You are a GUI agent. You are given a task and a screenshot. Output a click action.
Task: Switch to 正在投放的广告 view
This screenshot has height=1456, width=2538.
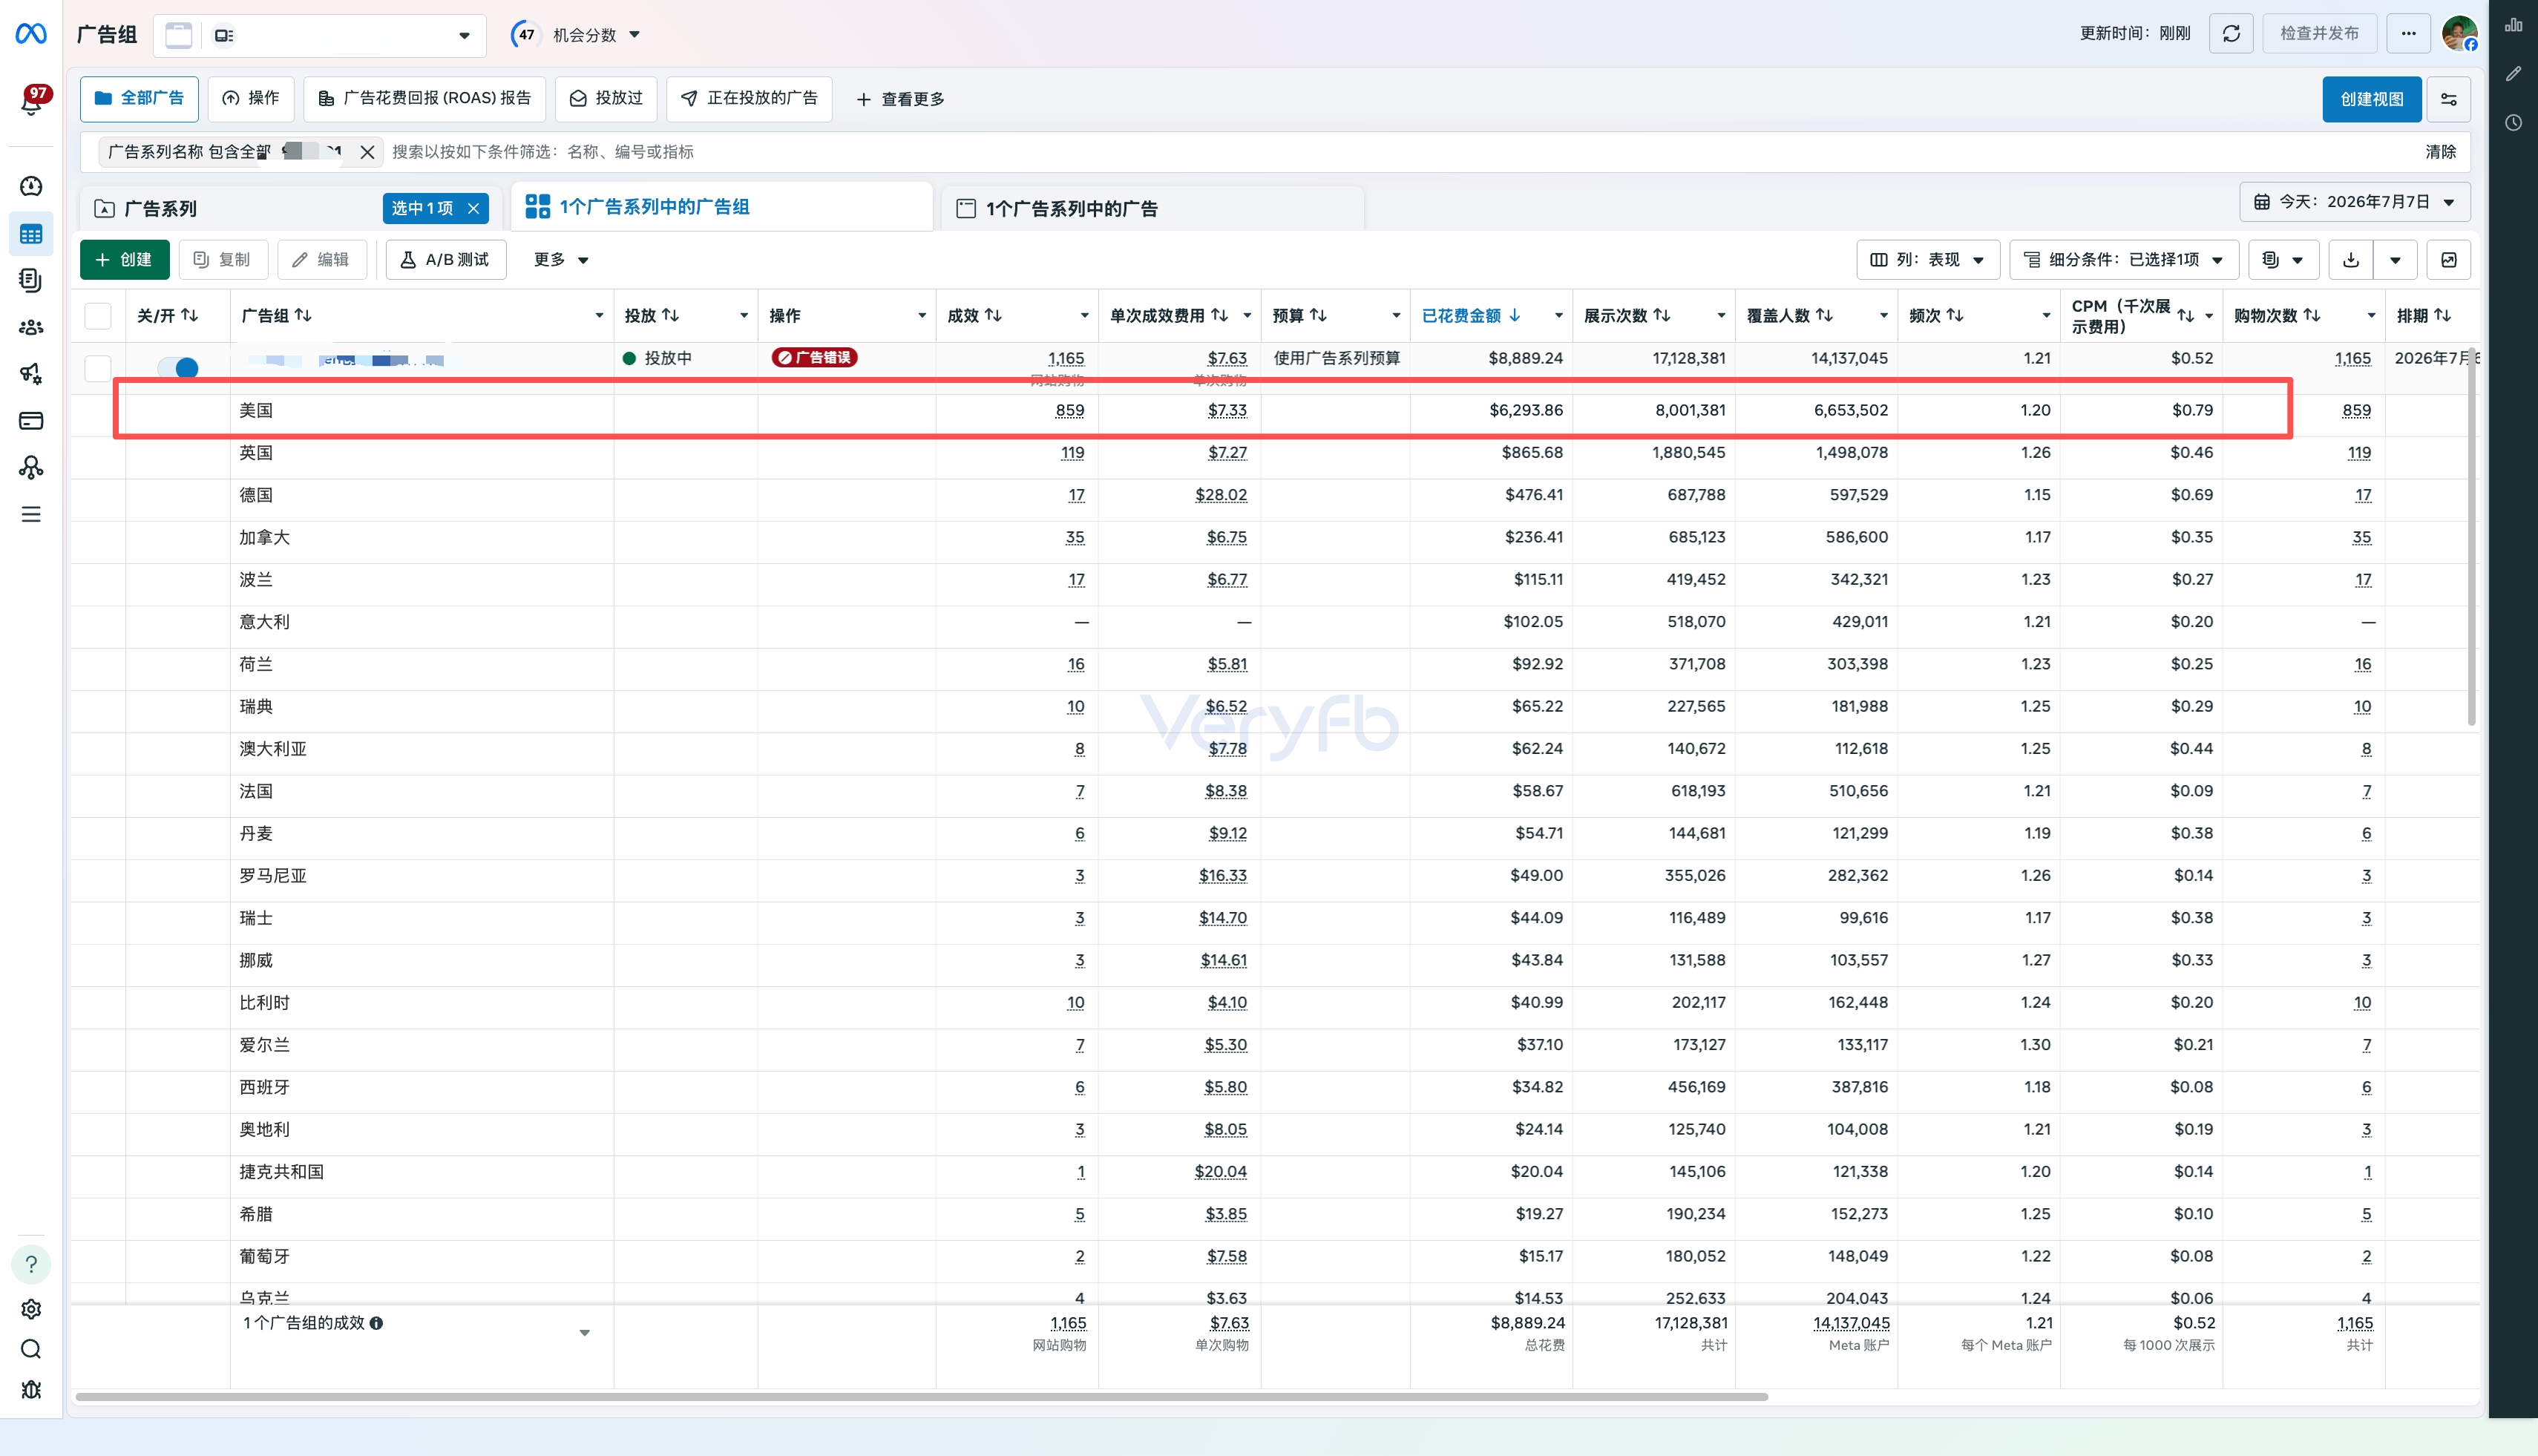click(x=749, y=98)
